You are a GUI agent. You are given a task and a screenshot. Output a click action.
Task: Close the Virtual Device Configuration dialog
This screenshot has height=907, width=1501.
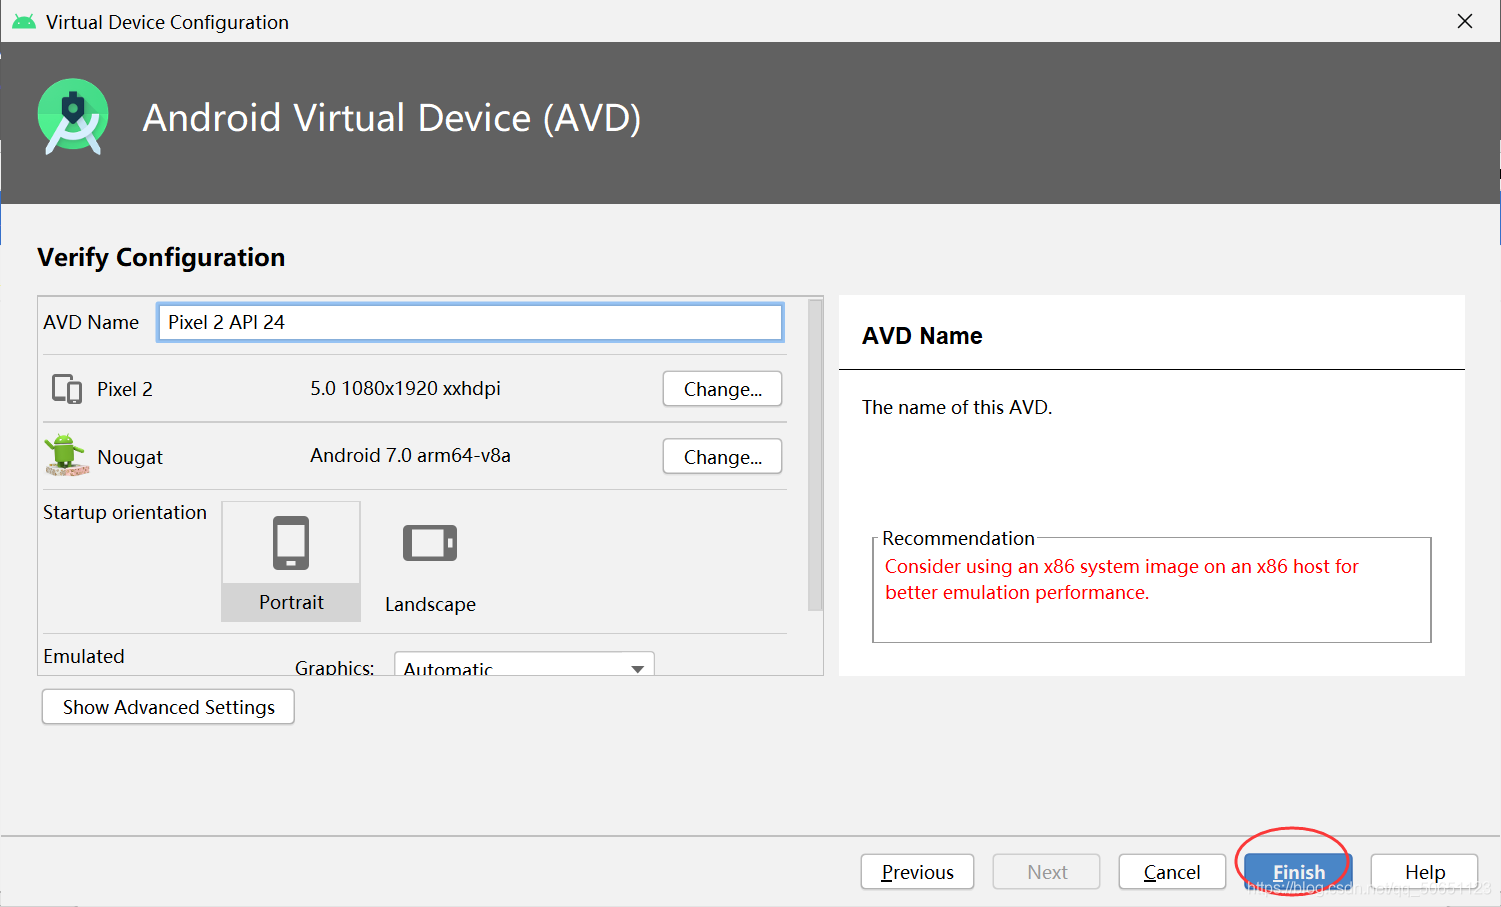[x=1465, y=21]
